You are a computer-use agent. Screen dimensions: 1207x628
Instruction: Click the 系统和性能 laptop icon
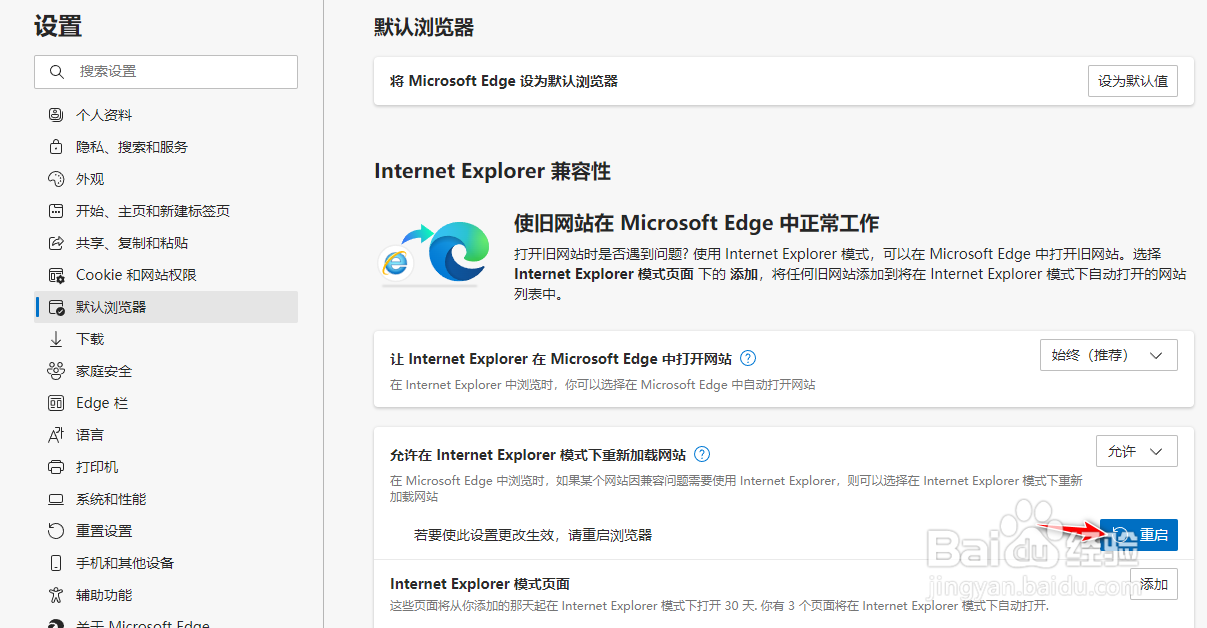56,499
